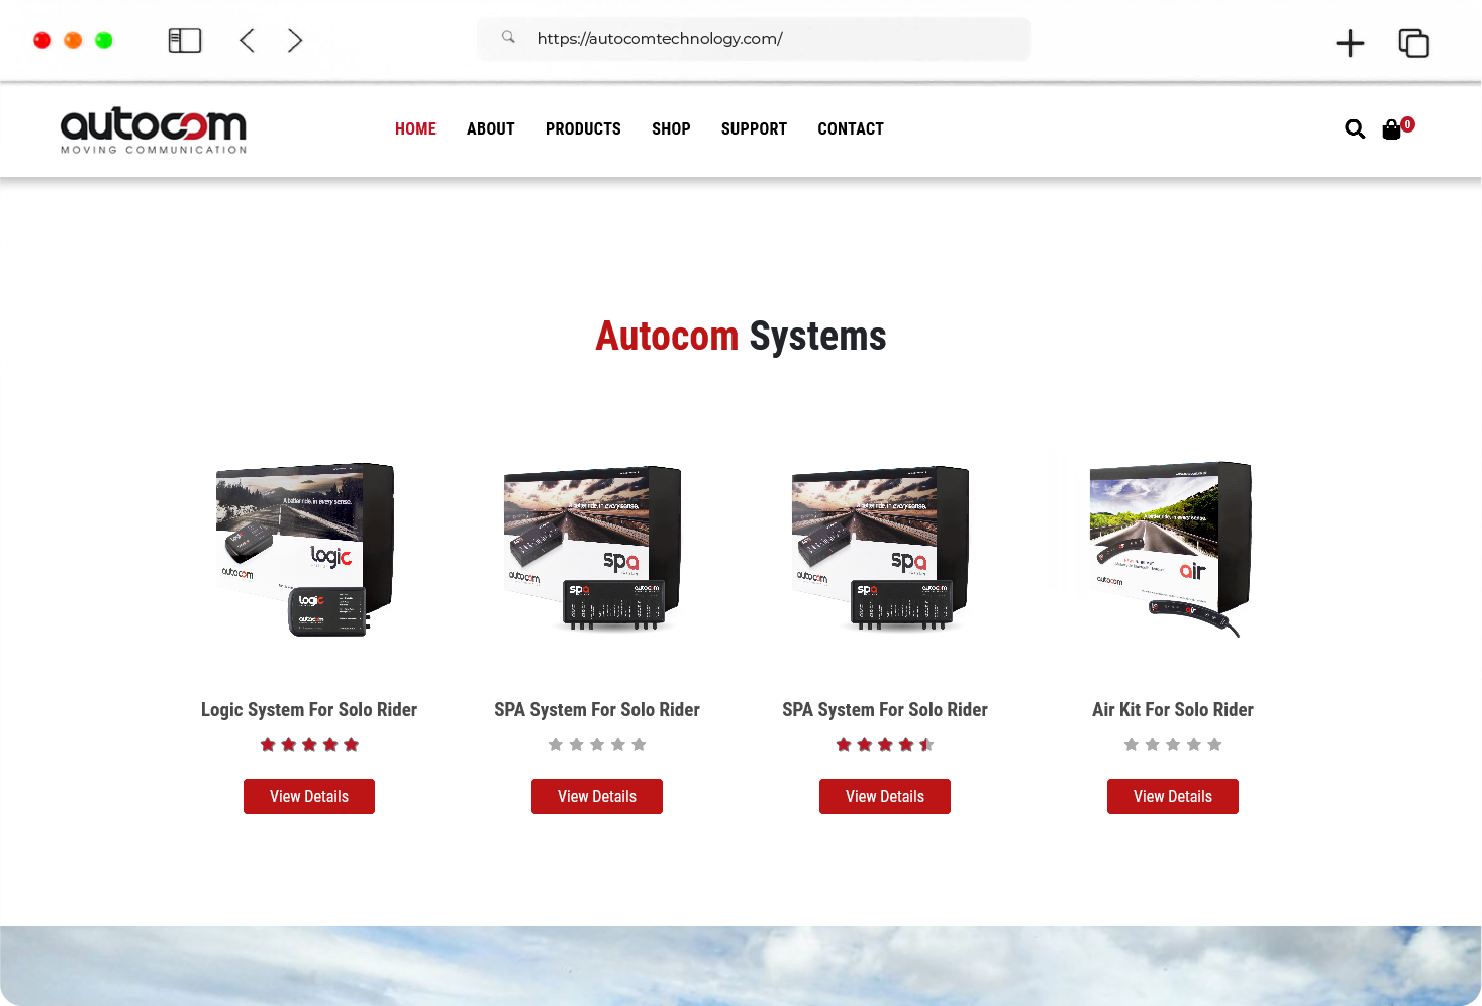Open the Support navigation link

point(753,129)
